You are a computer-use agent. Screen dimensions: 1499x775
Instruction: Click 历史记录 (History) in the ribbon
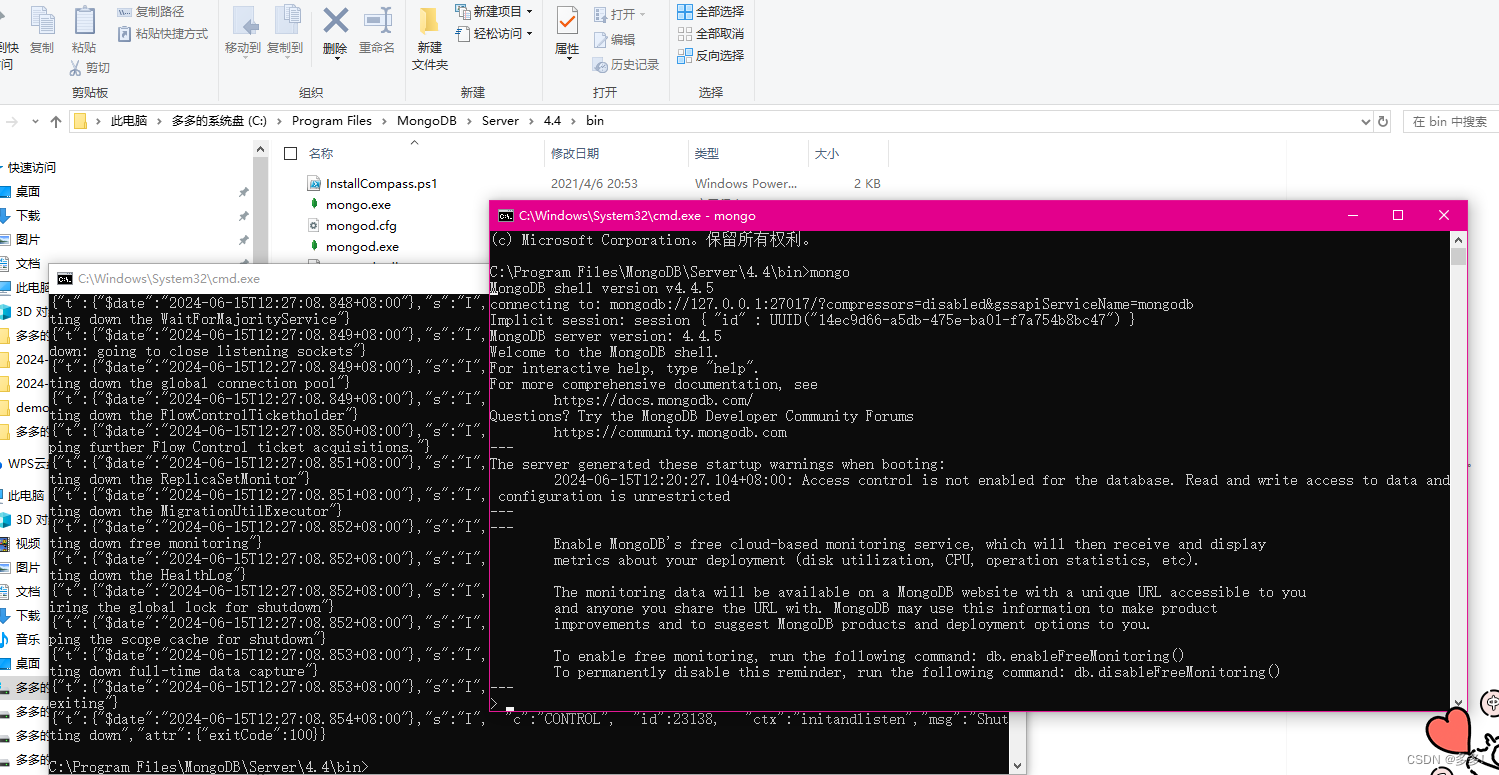pyautogui.click(x=626, y=65)
